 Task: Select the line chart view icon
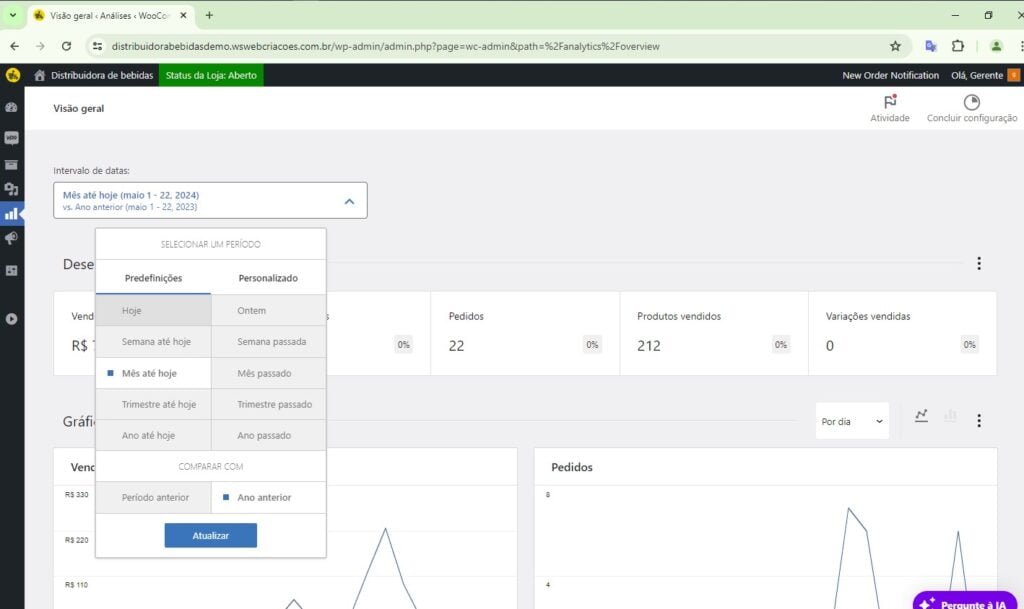pos(921,416)
